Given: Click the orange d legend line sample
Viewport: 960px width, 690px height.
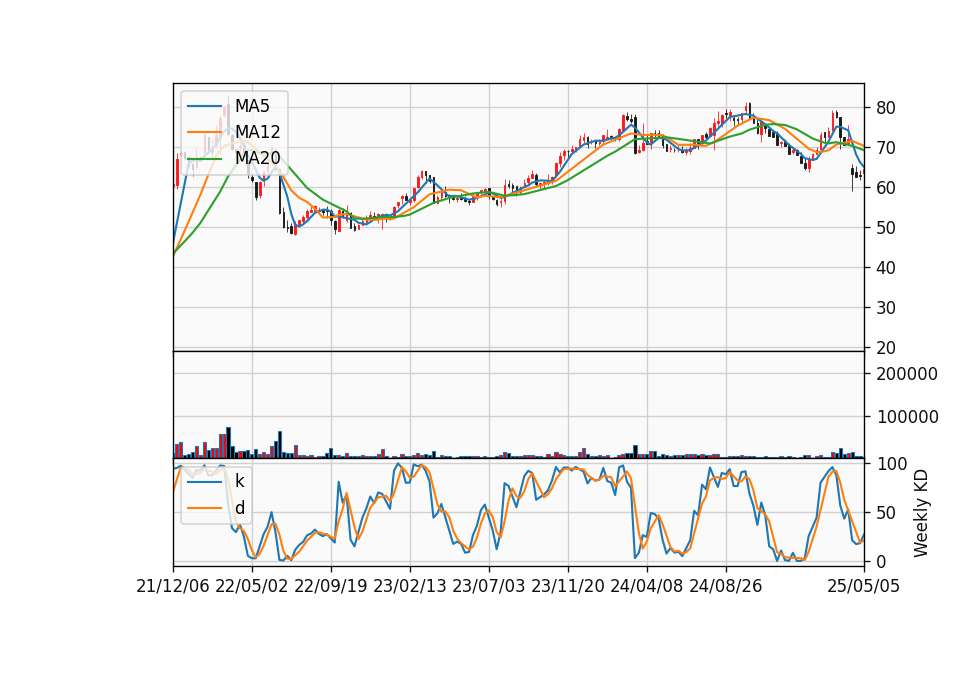Looking at the screenshot, I should 204,508.
